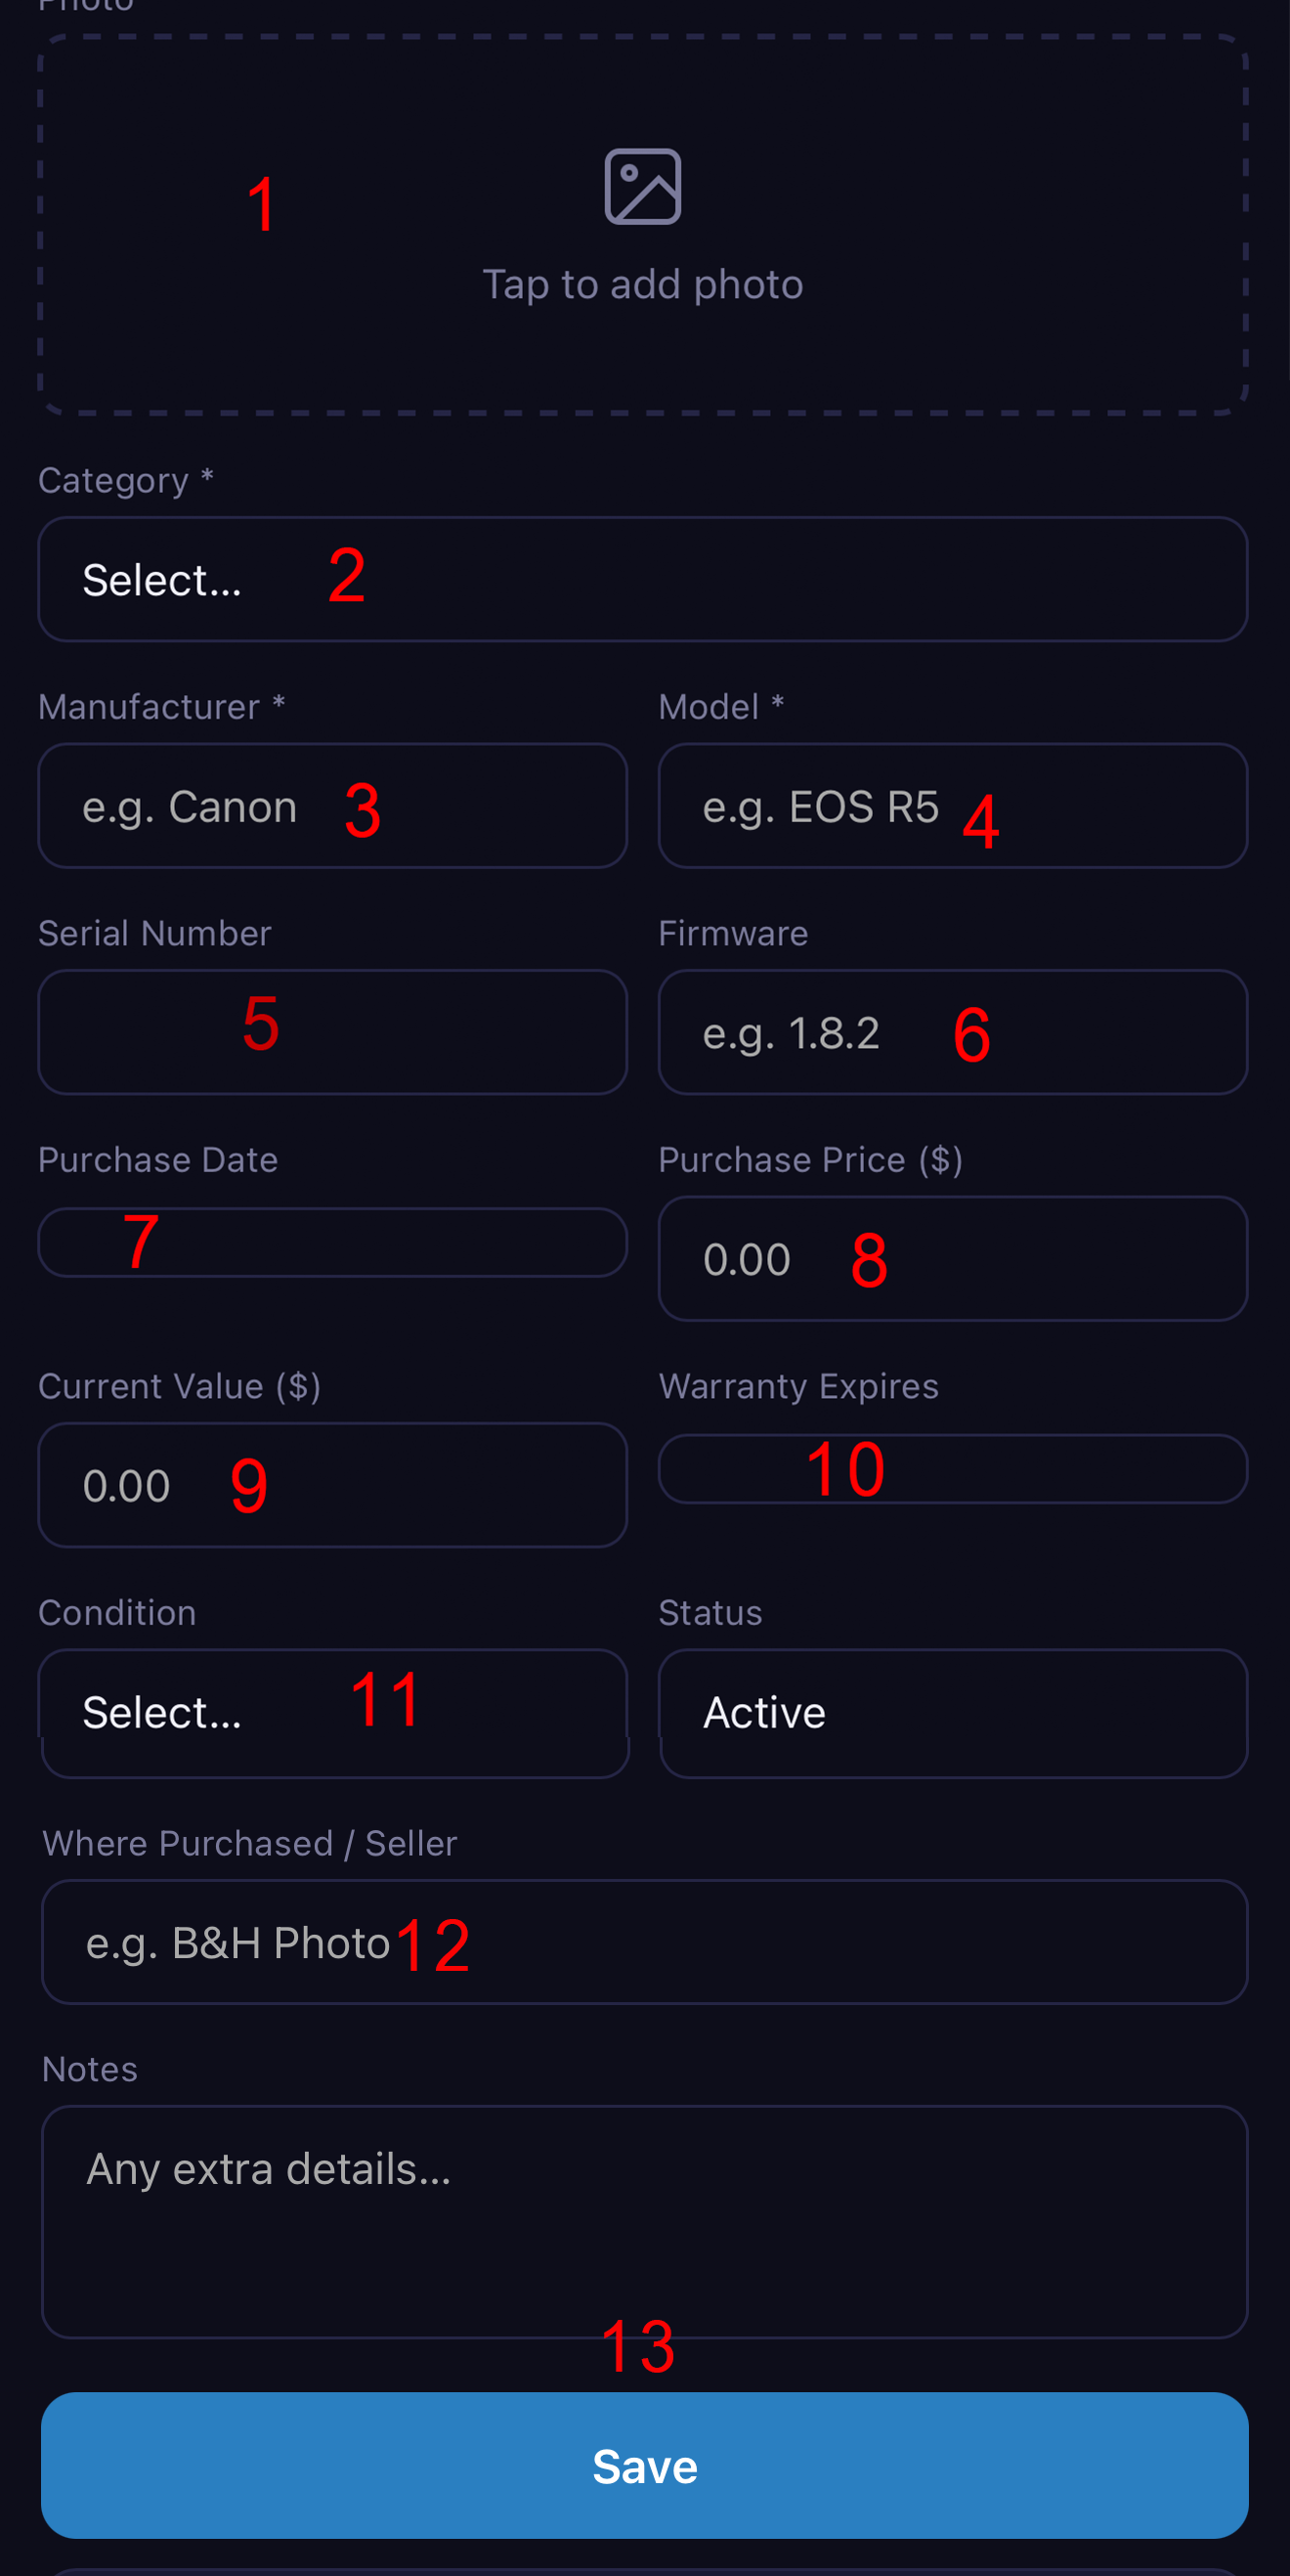Click the Firmware input field

tap(953, 1032)
